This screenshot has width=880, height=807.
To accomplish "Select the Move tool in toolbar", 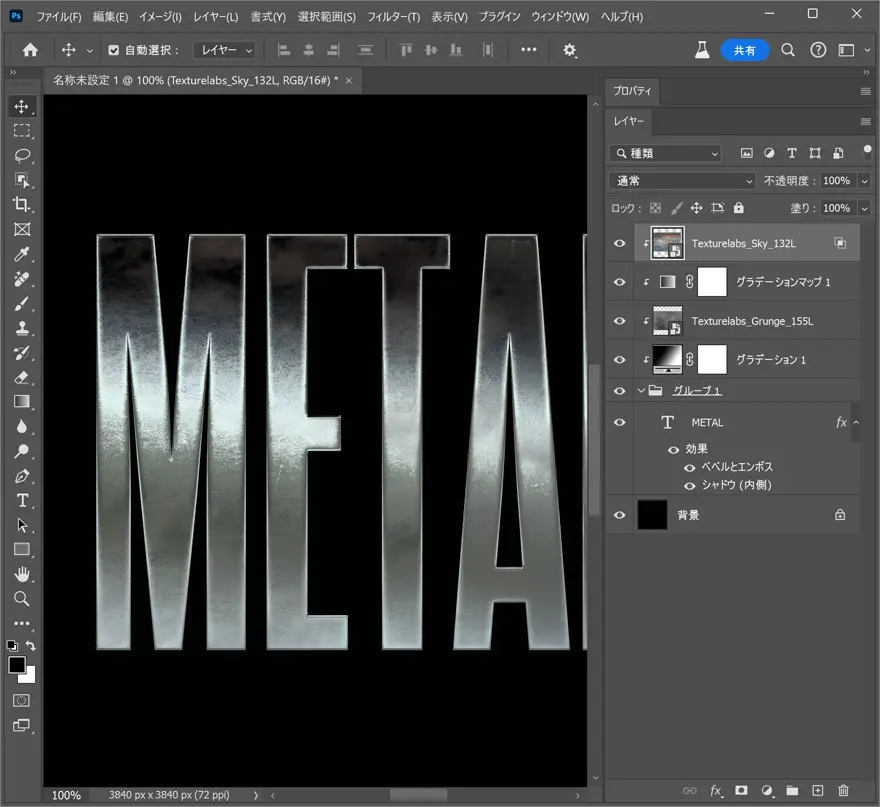I will tap(21, 107).
